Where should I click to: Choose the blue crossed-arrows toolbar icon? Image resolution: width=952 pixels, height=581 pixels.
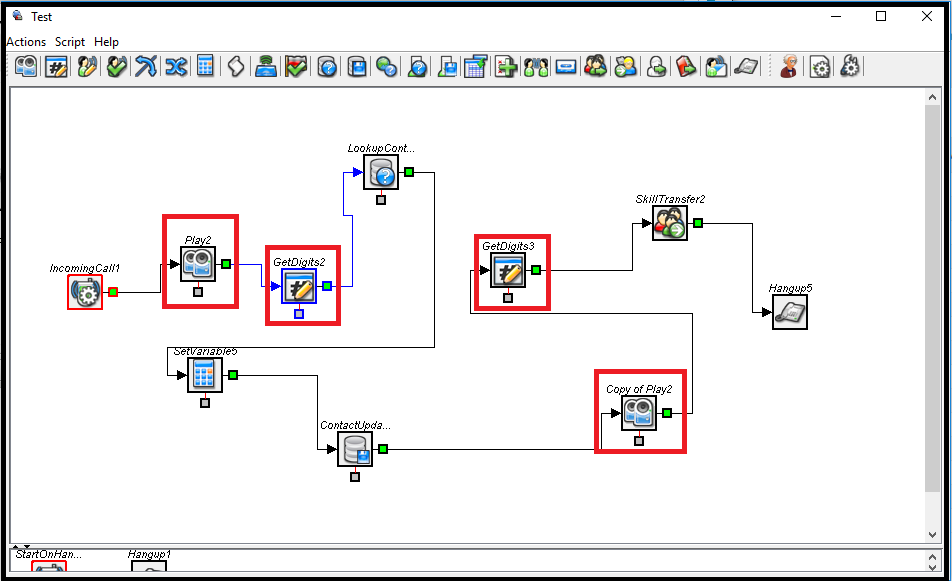click(x=176, y=66)
